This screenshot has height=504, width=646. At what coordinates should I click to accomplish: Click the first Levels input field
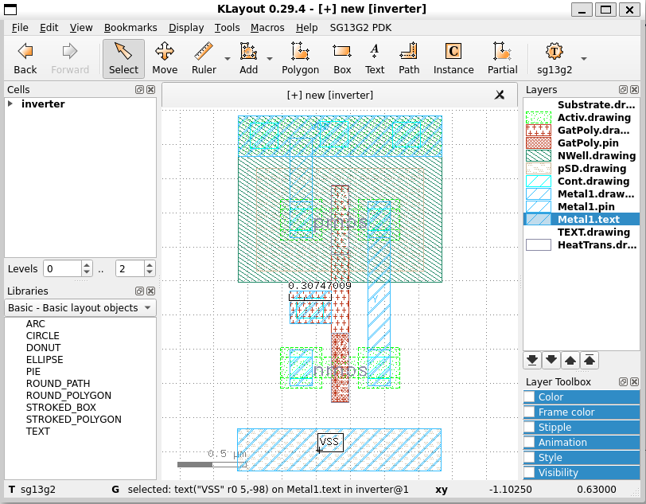point(62,269)
